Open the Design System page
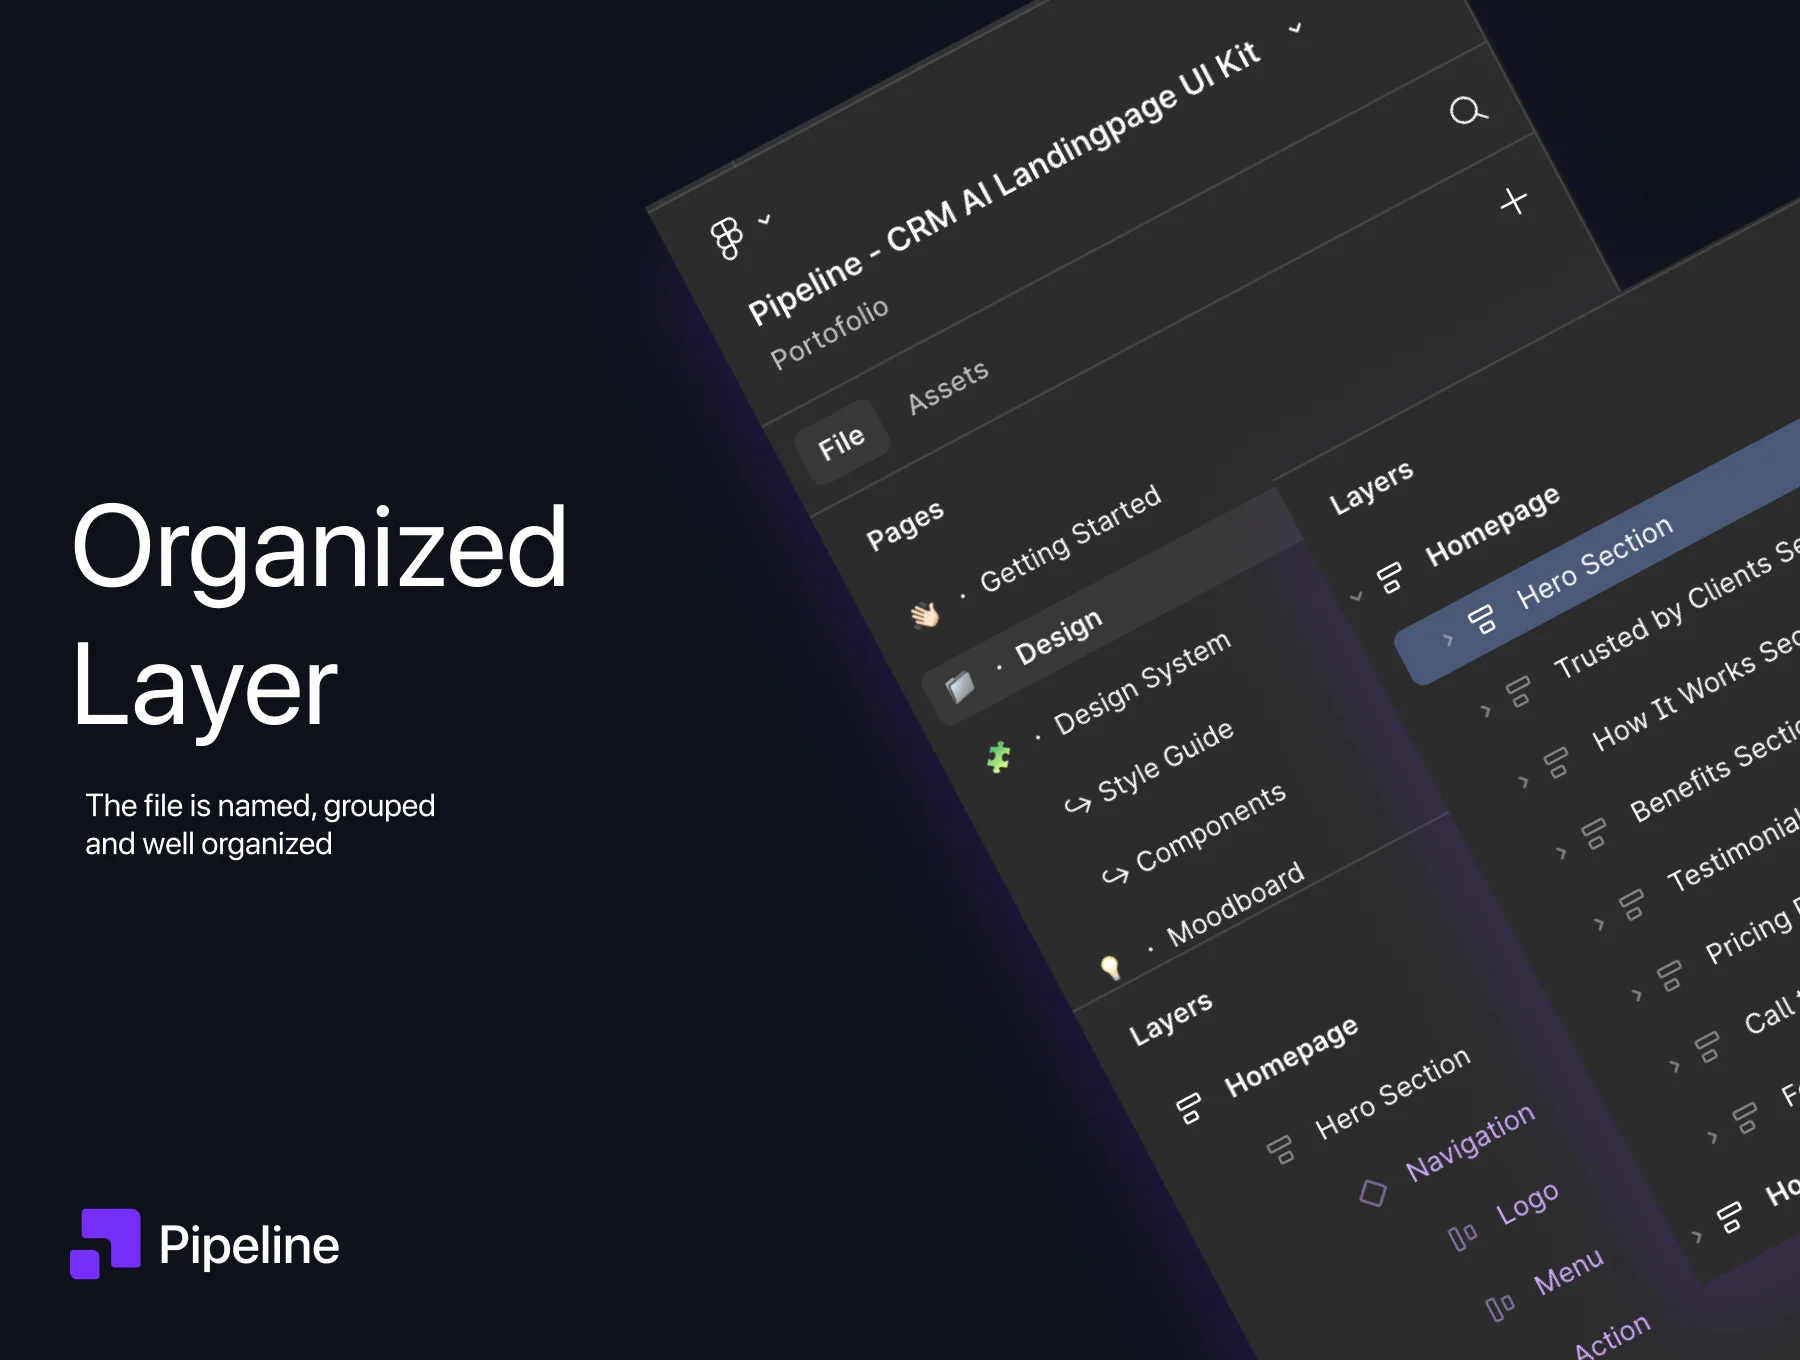Image resolution: width=1800 pixels, height=1360 pixels. click(1142, 683)
